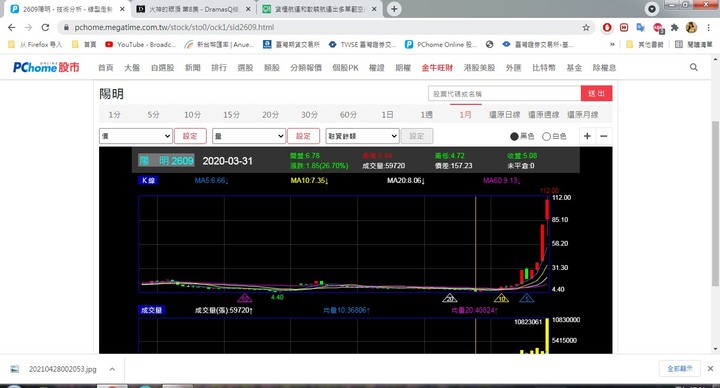The height and width of the screenshot is (388, 720).
Task: Click the purple 60 MA triangle marker
Action: (x=245, y=298)
